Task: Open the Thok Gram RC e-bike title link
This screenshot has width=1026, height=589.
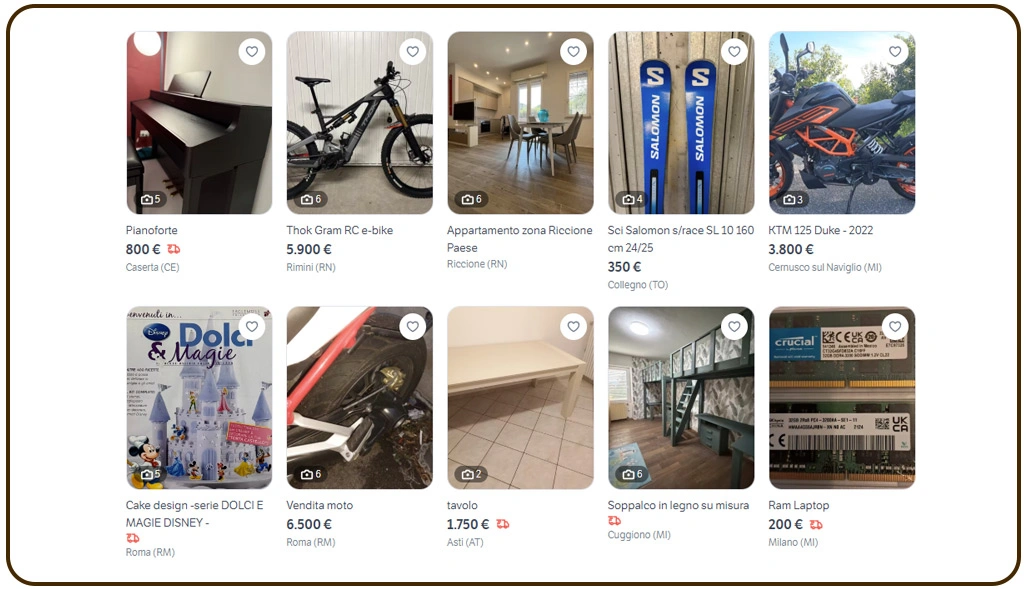Action: [340, 230]
